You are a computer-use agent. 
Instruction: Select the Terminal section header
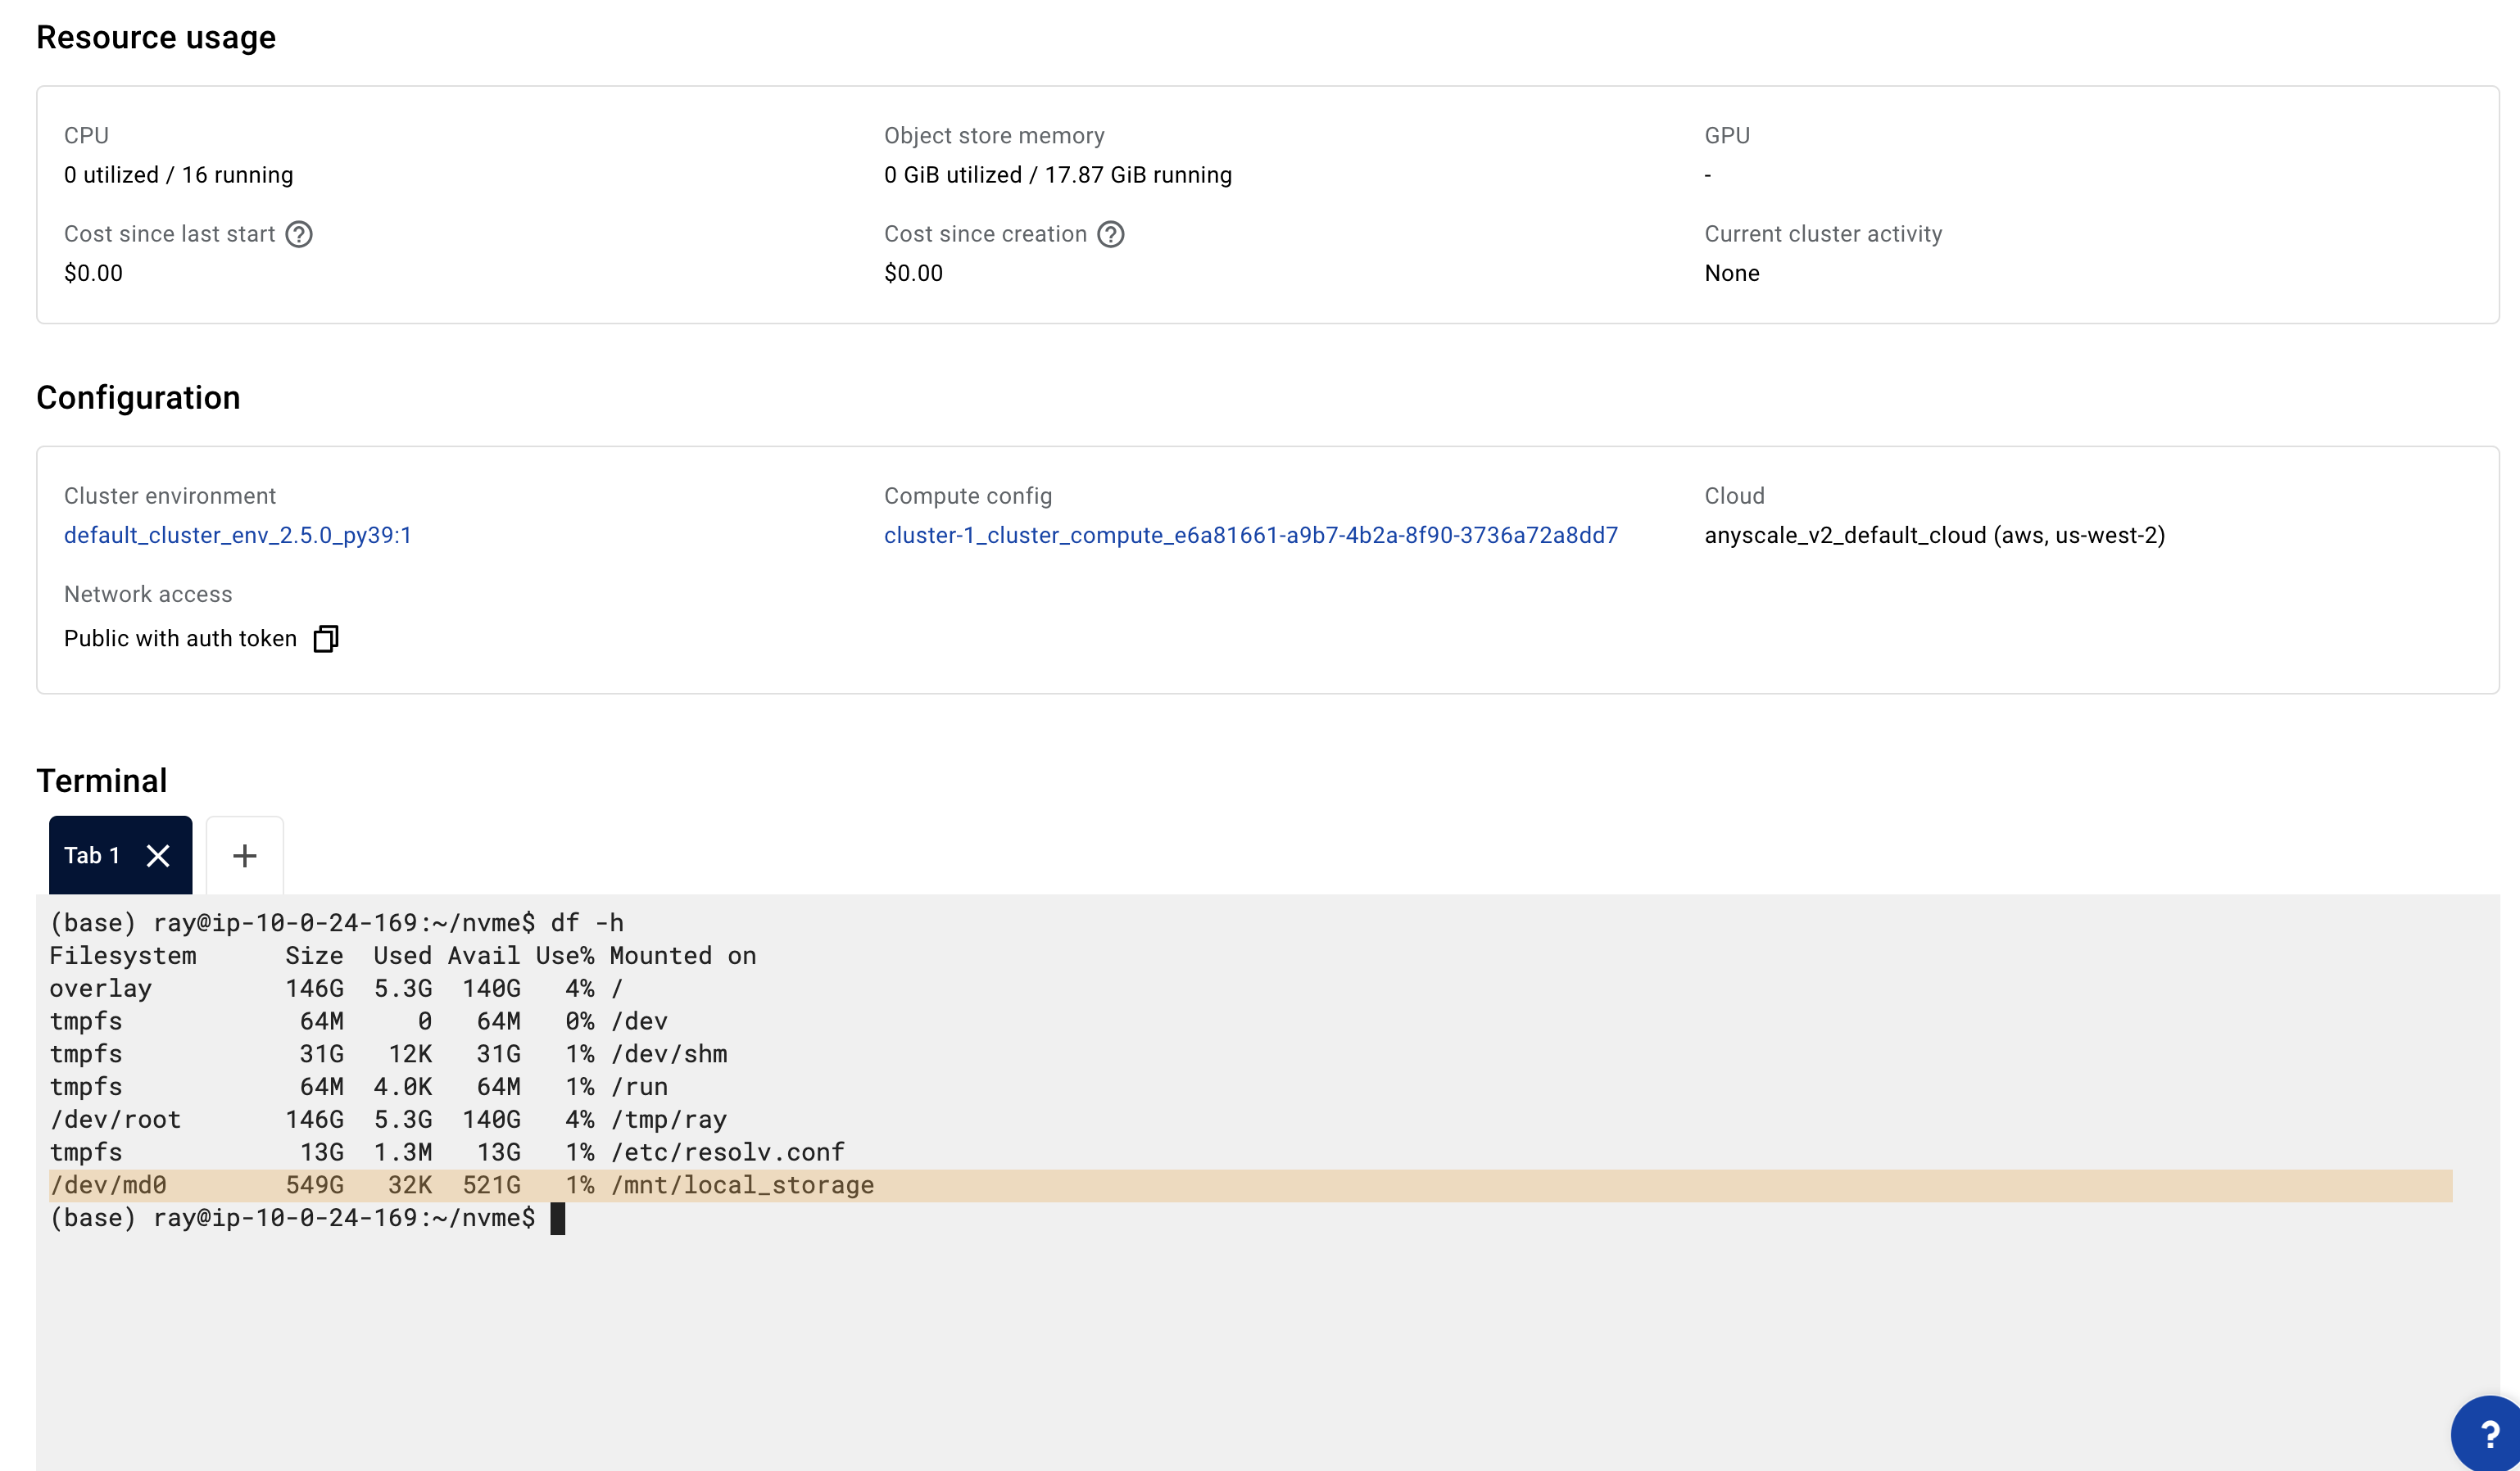102,779
